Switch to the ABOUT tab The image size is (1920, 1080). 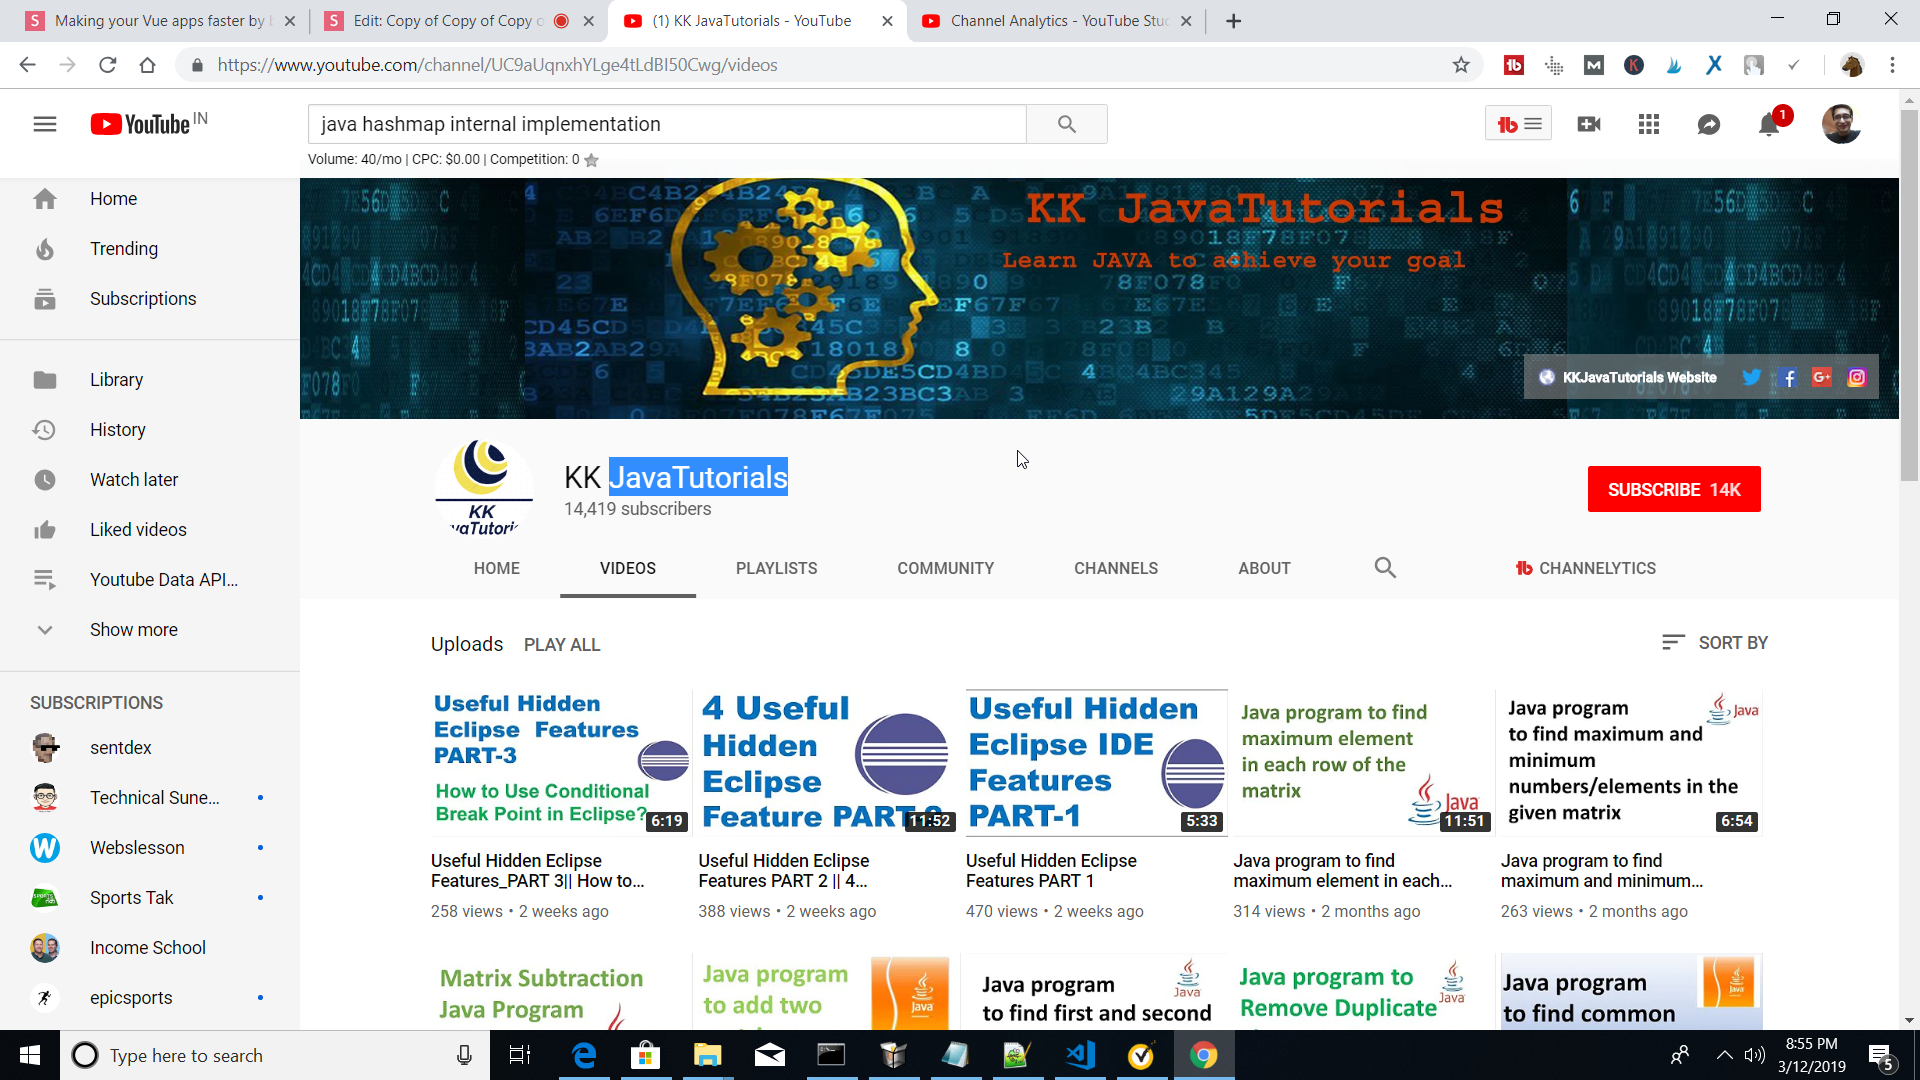1264,568
